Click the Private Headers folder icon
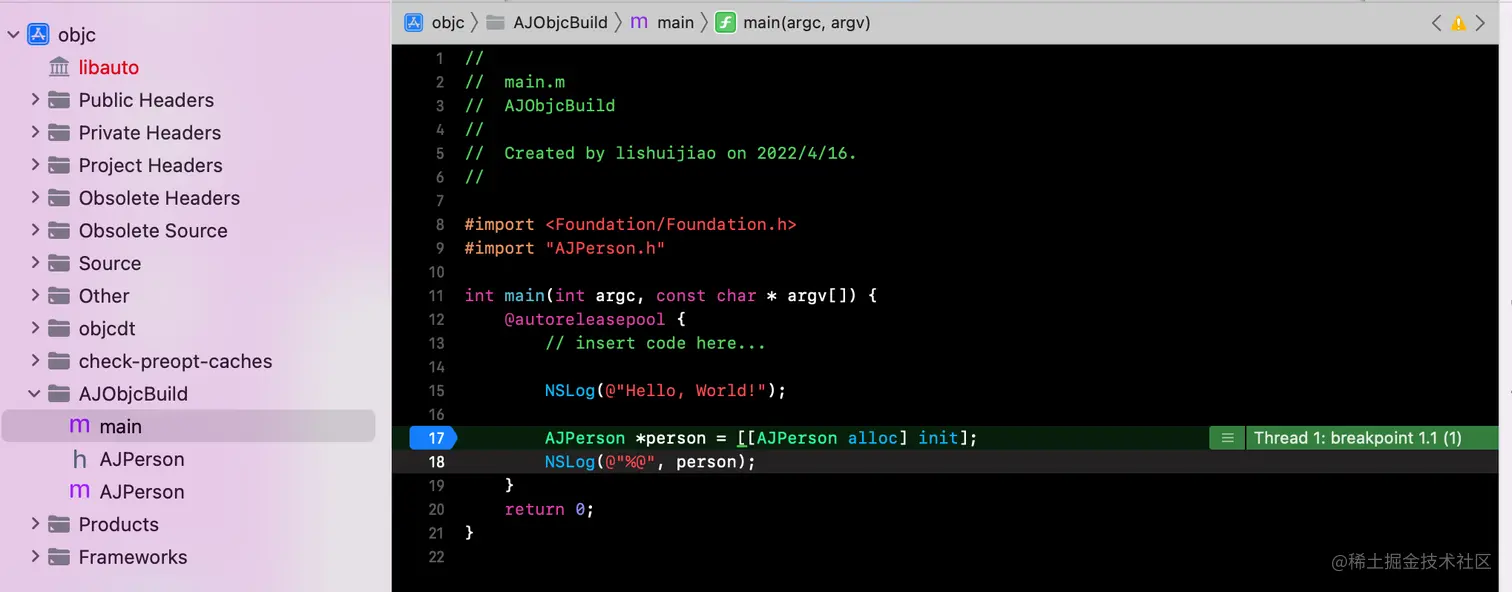1512x592 pixels. pos(60,132)
